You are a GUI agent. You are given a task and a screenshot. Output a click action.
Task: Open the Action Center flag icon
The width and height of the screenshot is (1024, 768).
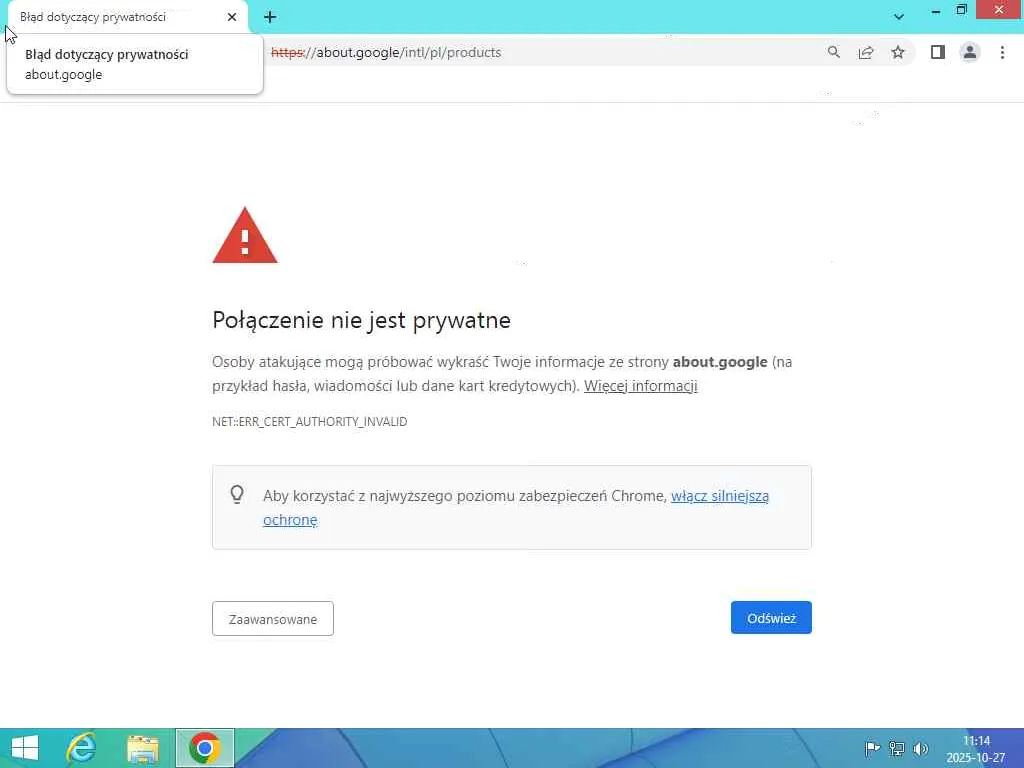click(872, 748)
